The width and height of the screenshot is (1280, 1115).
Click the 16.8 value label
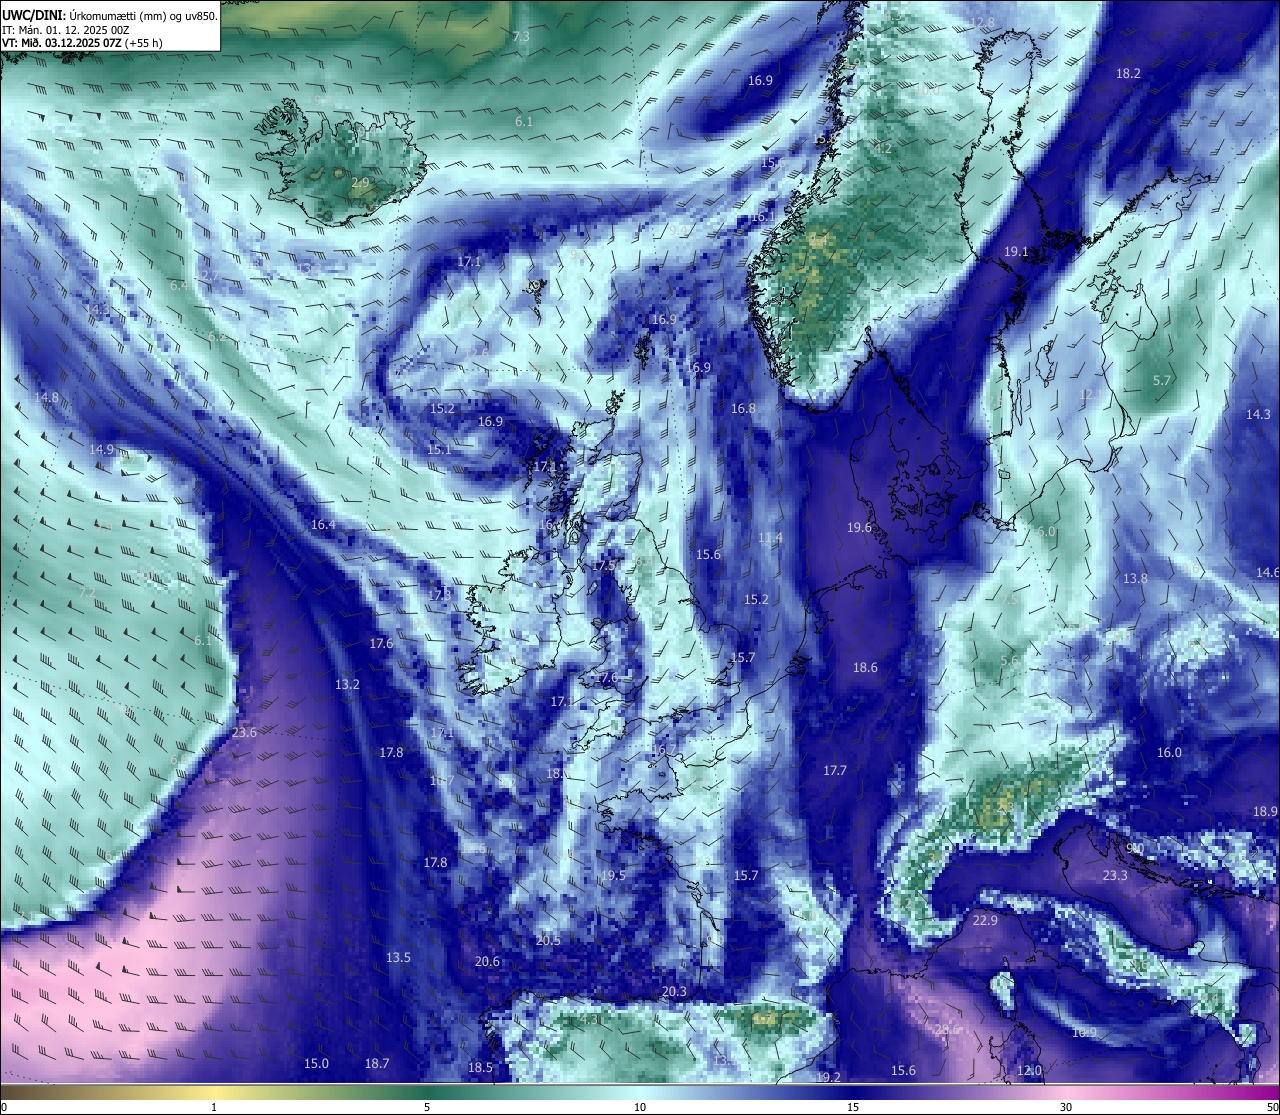pyautogui.click(x=743, y=408)
